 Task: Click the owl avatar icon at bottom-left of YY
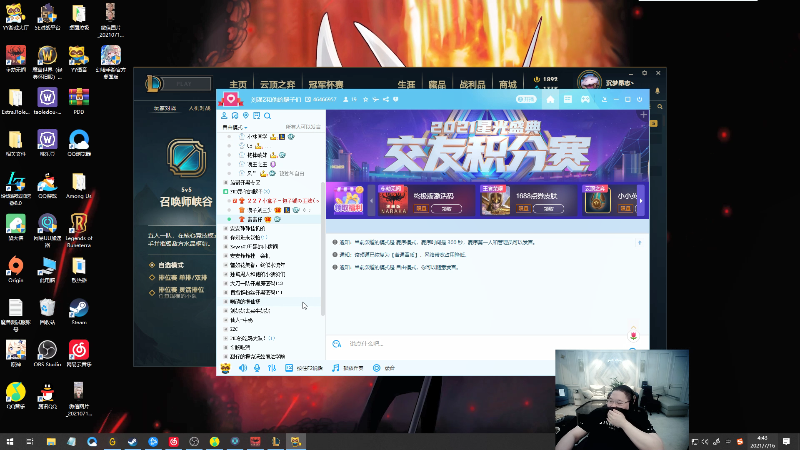click(x=226, y=368)
